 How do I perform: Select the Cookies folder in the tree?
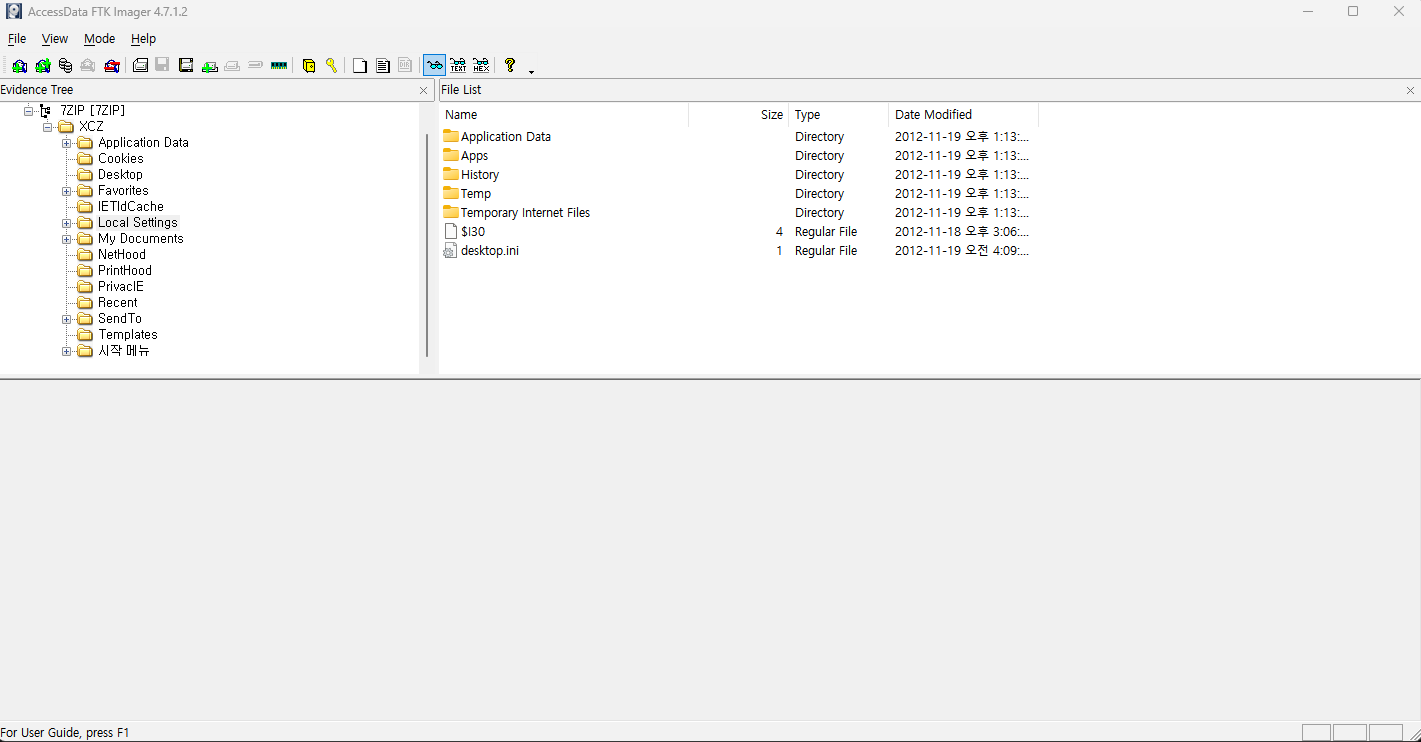point(120,159)
